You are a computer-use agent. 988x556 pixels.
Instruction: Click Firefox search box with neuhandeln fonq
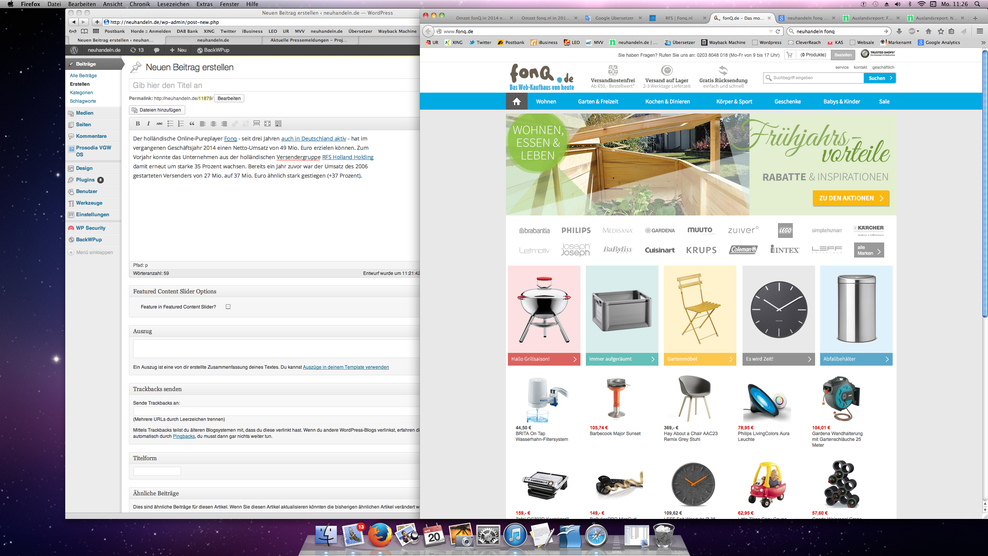838,31
